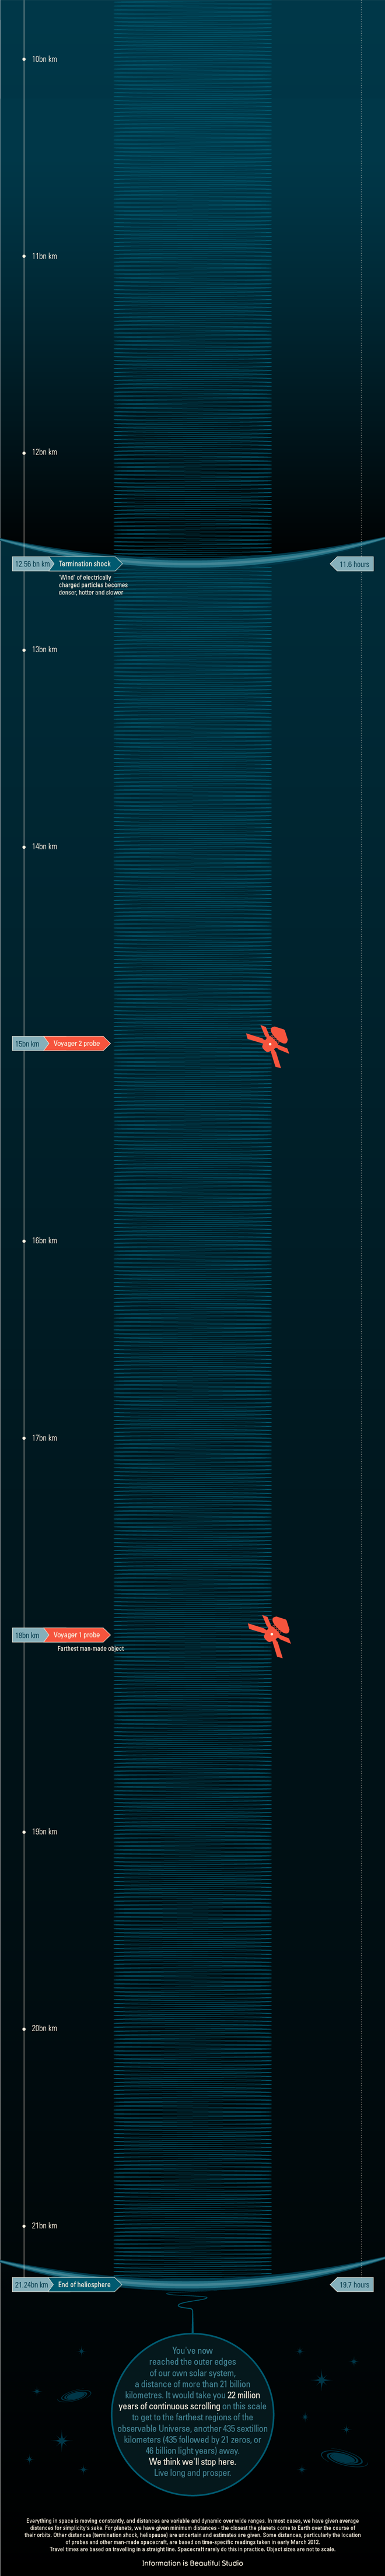Click the Voyager 1 probe spacecraft icon
The image size is (385, 2576).
[269, 1635]
